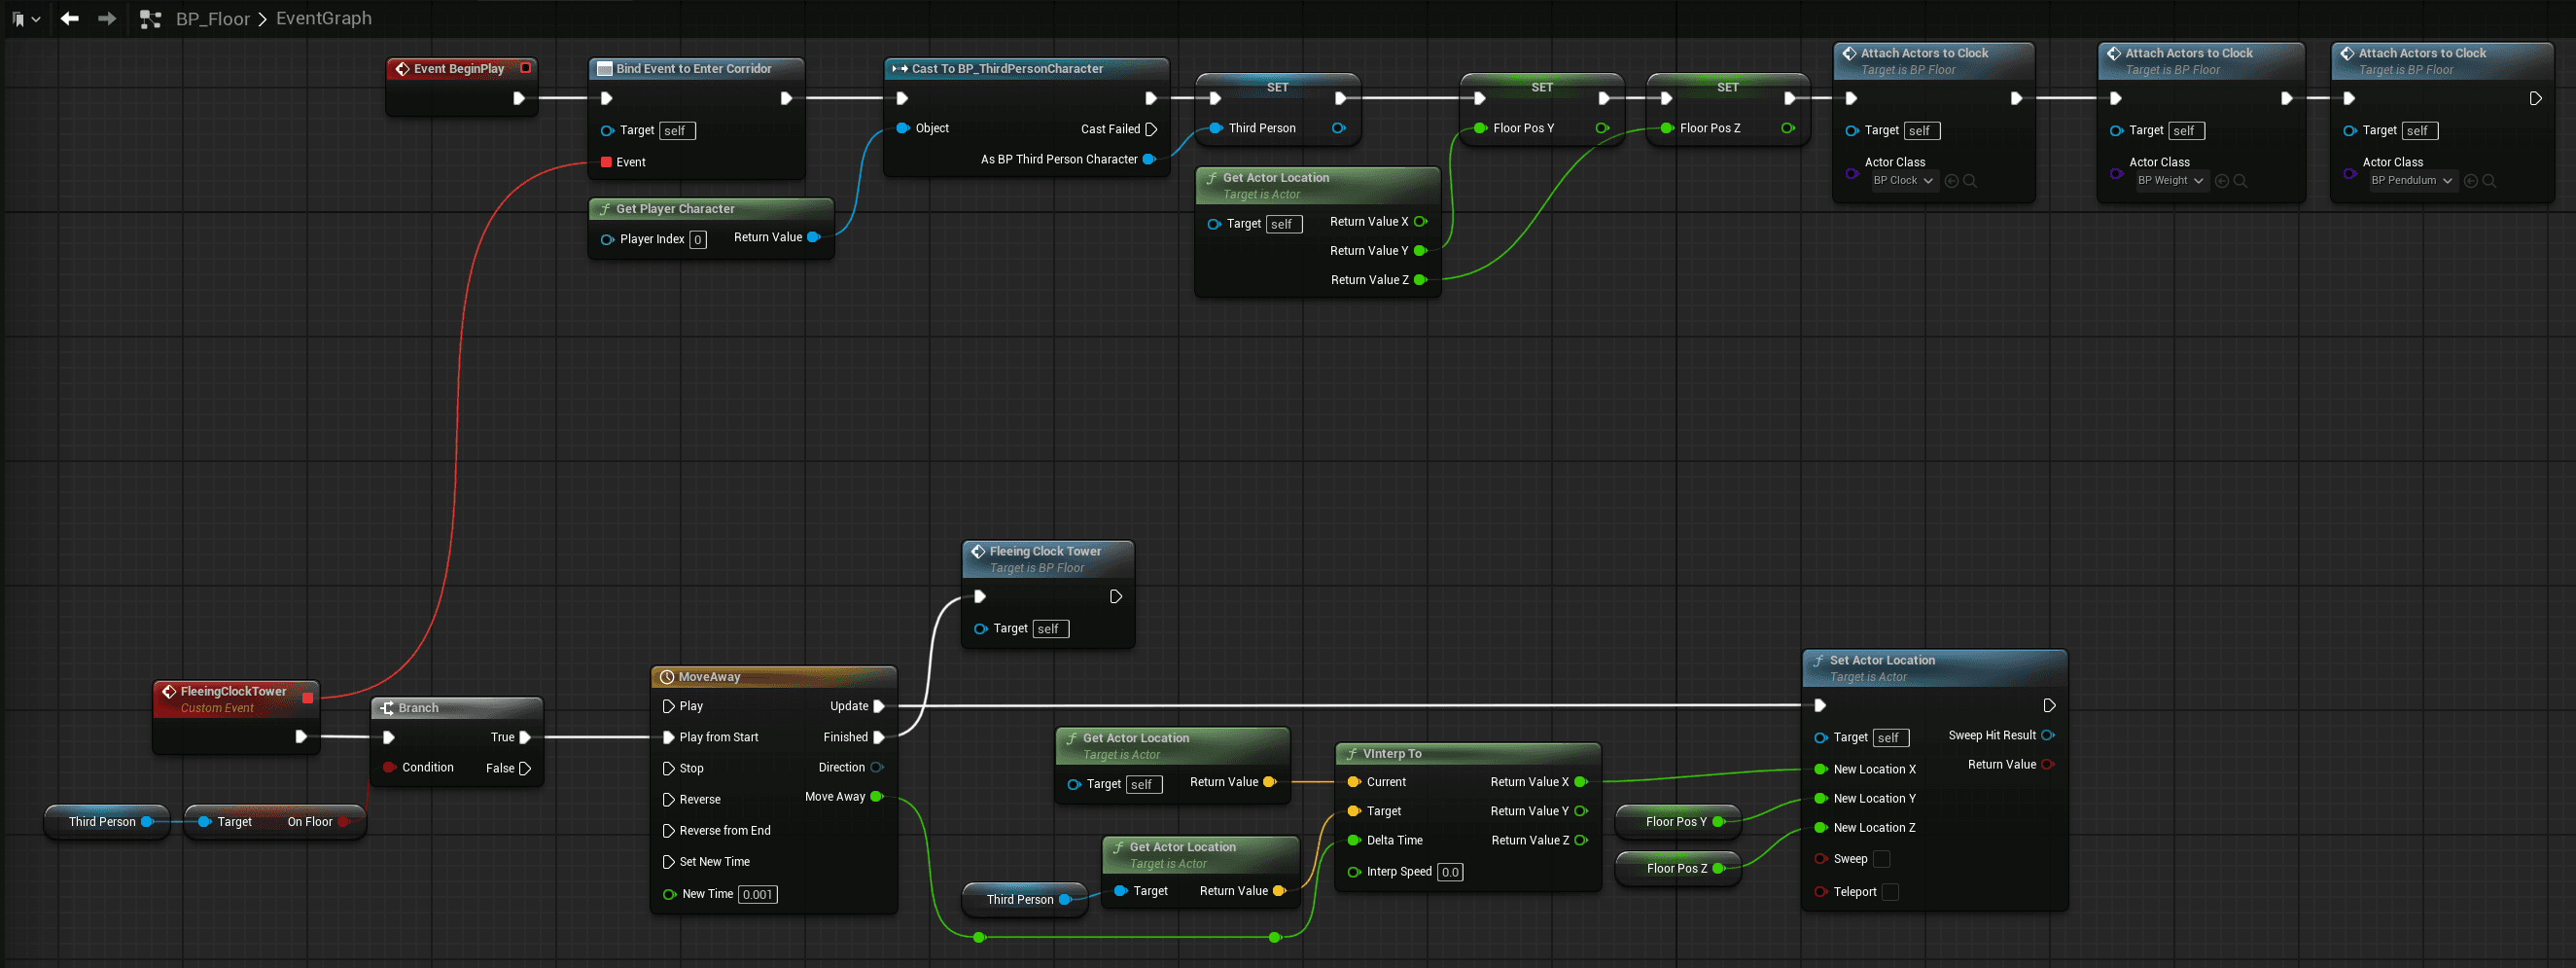The width and height of the screenshot is (2576, 968).
Task: Open the bookmarks dropdown in top-left corner
Action: (25, 19)
